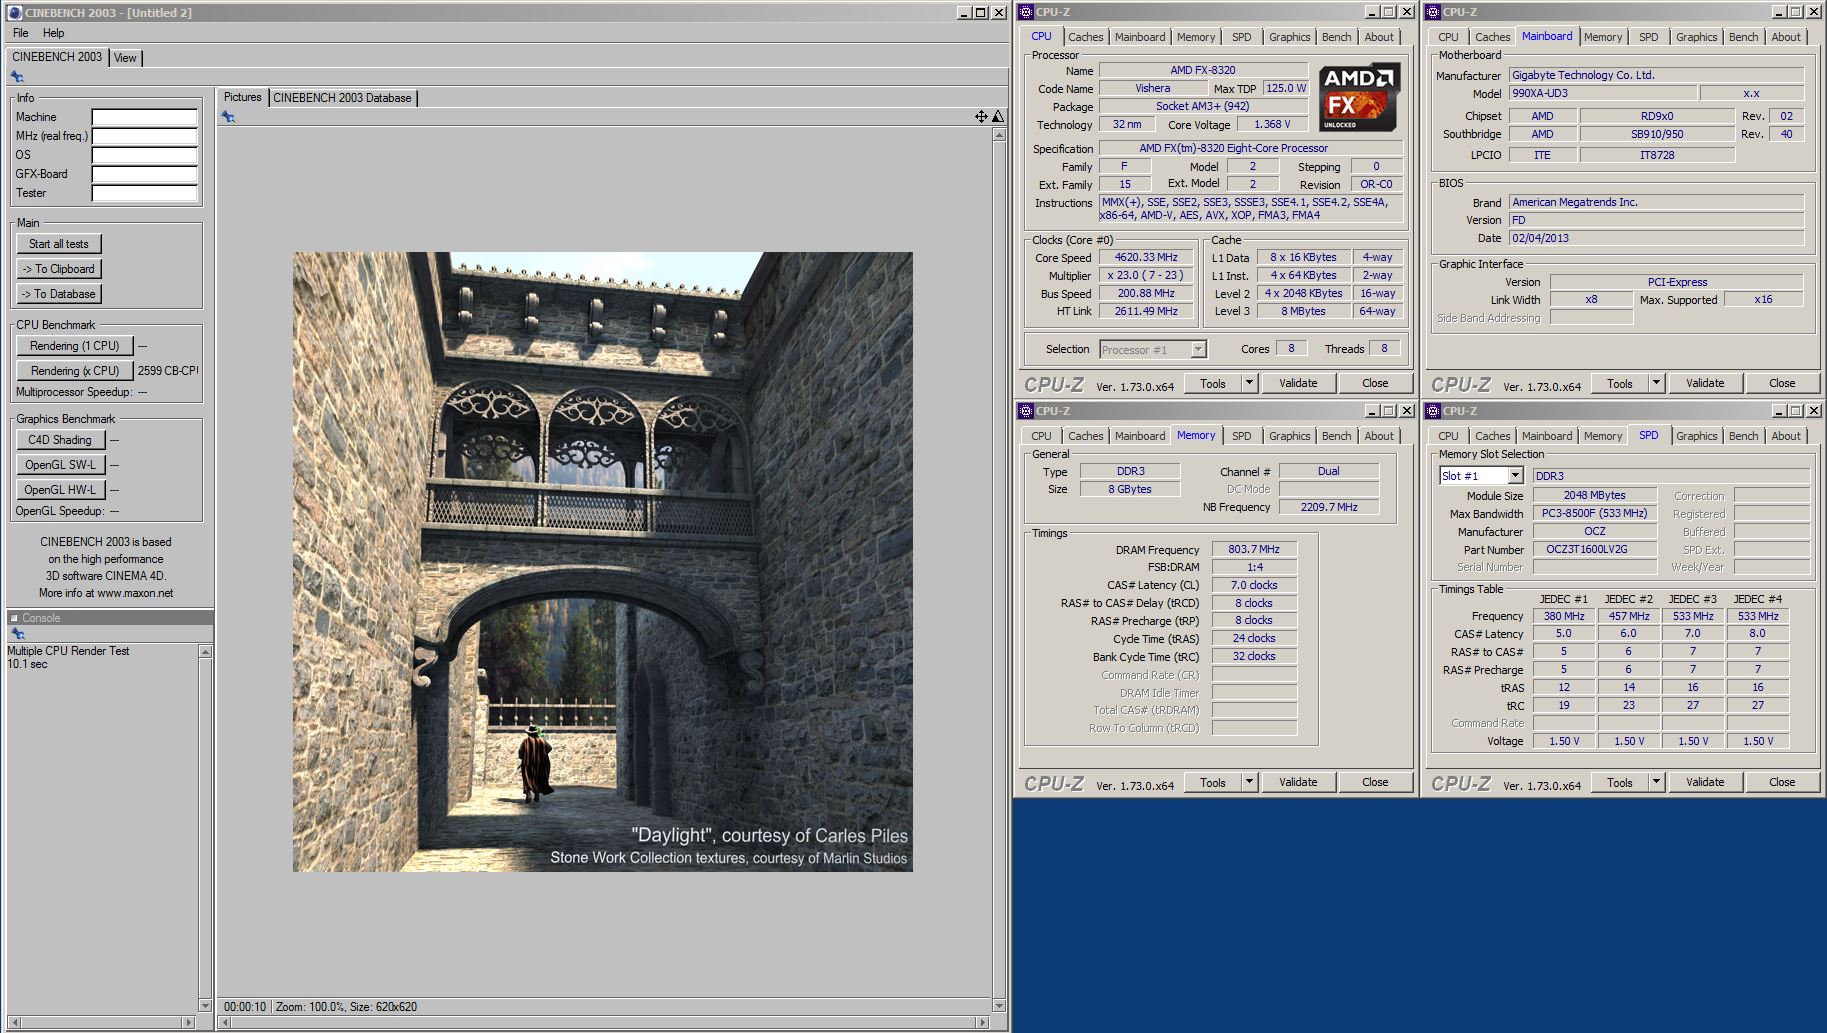Open the Slot #1 memory slot dropdown
Image resolution: width=1827 pixels, height=1033 pixels.
click(1515, 476)
